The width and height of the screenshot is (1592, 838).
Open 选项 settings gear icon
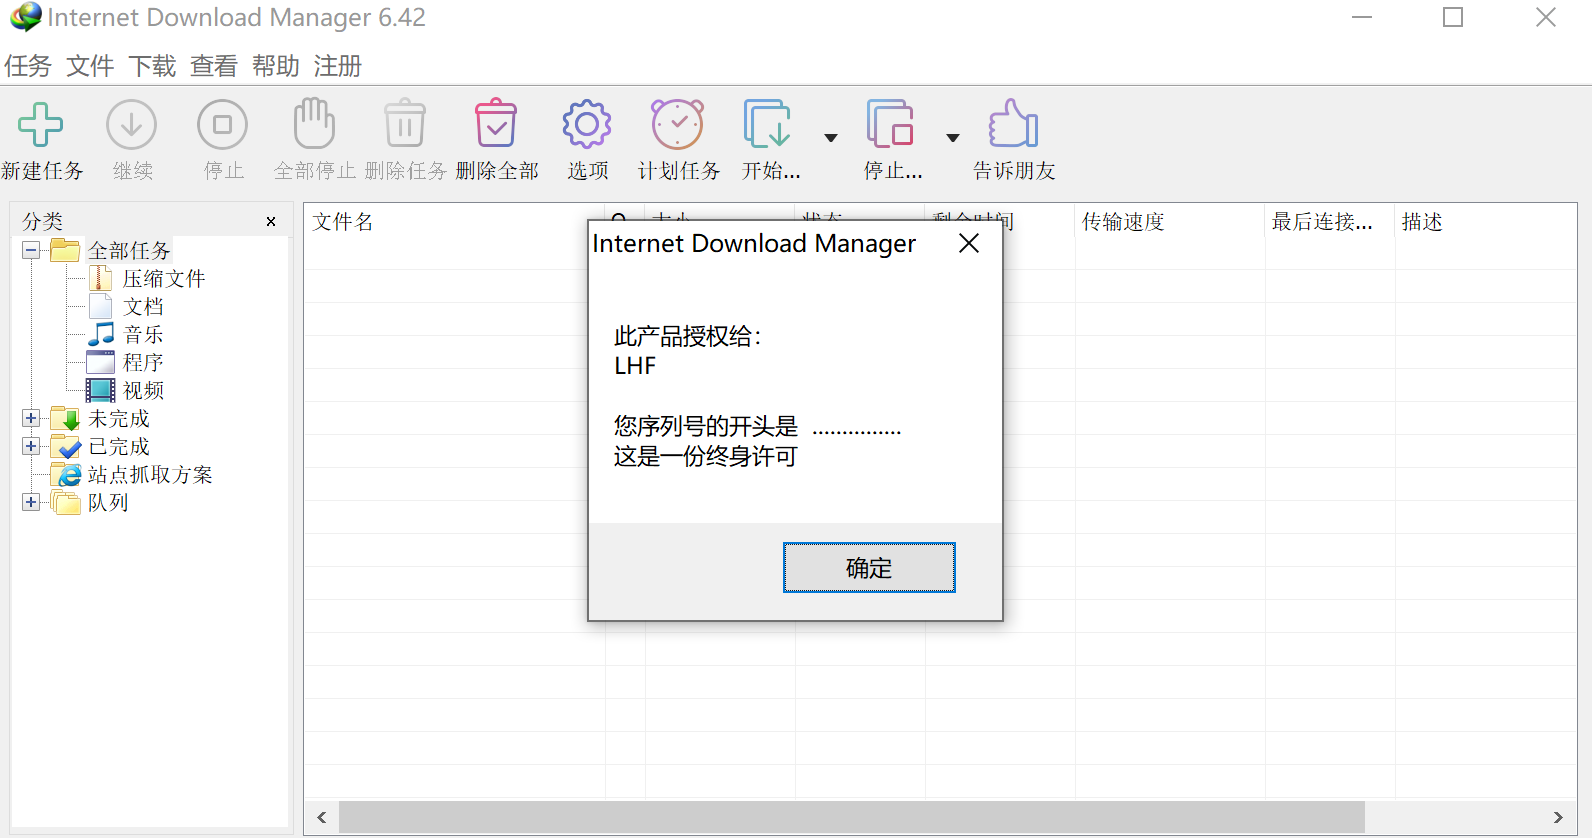coord(587,125)
